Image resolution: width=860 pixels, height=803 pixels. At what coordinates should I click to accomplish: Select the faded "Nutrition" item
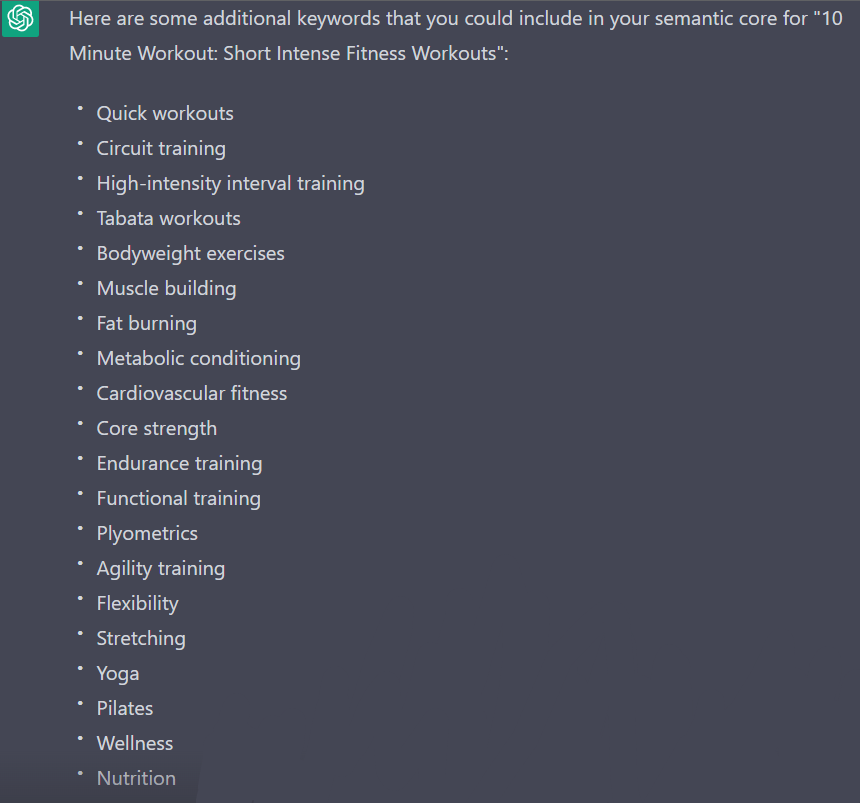[x=136, y=778]
